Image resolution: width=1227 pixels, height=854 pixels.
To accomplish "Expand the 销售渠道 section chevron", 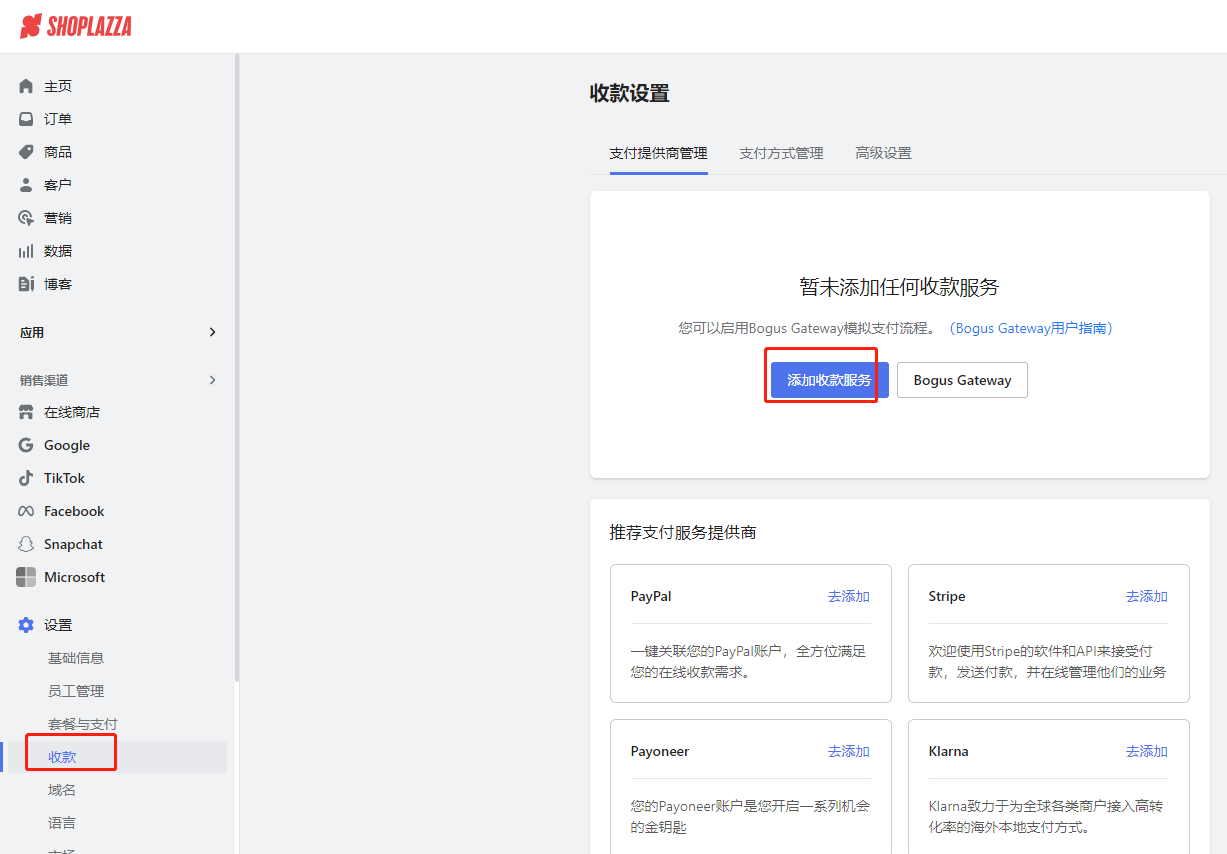I will point(212,380).
